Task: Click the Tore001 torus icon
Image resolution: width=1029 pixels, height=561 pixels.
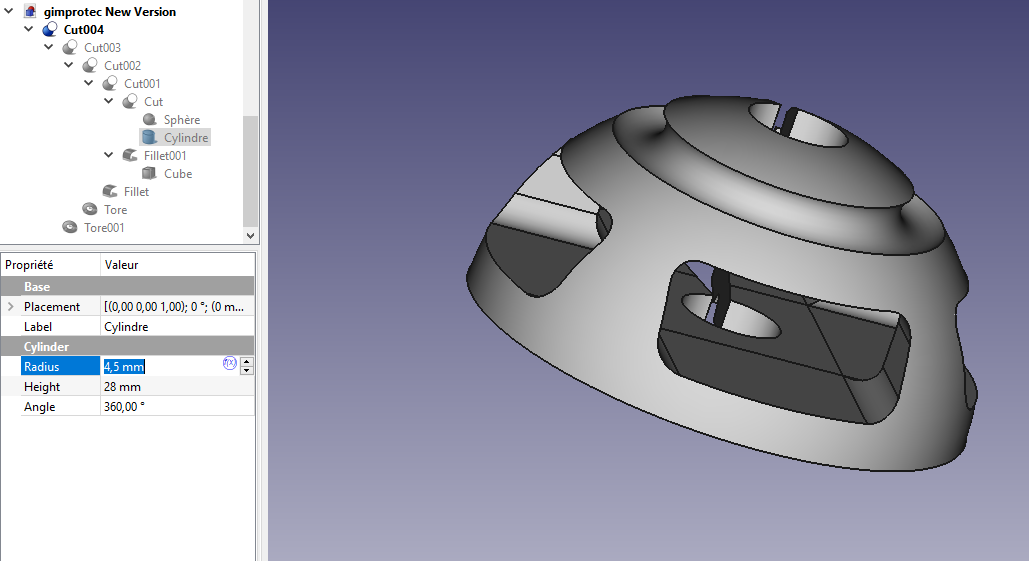Action: 70,228
